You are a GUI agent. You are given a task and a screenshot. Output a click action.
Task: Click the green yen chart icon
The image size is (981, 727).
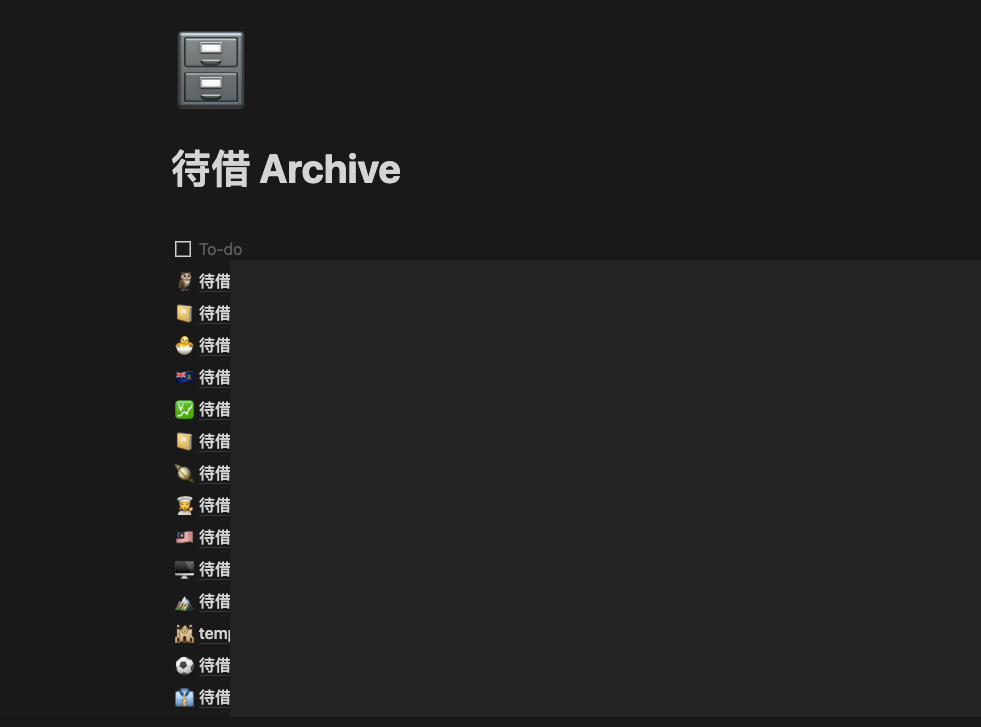(x=184, y=409)
